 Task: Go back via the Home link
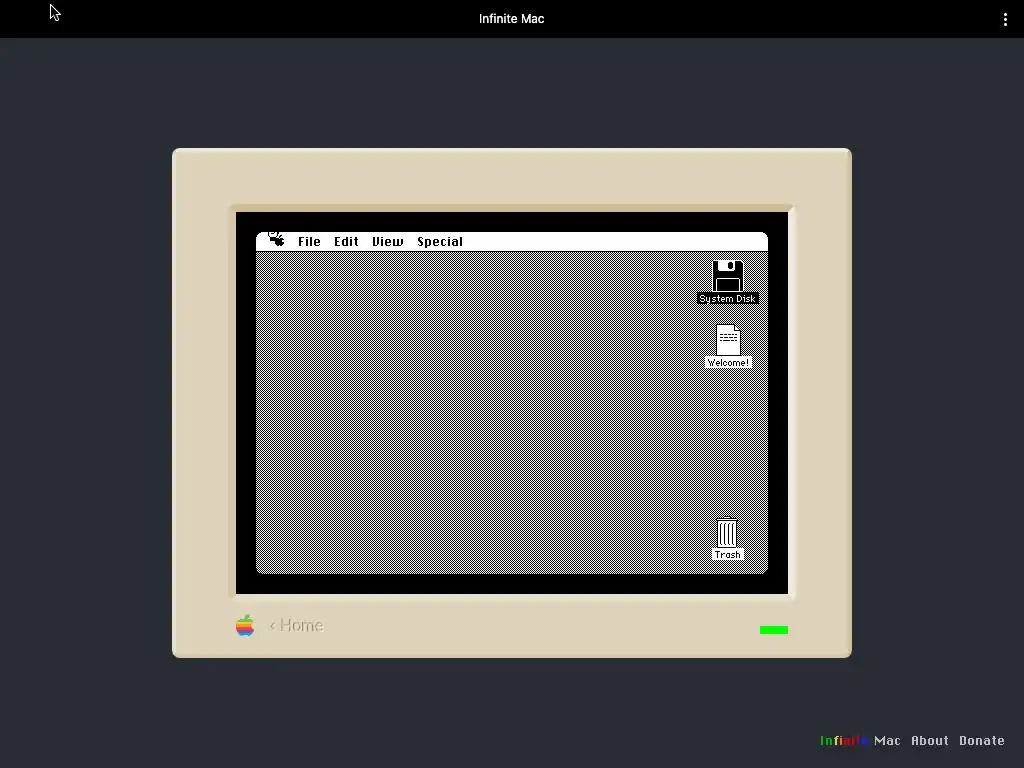tap(296, 626)
